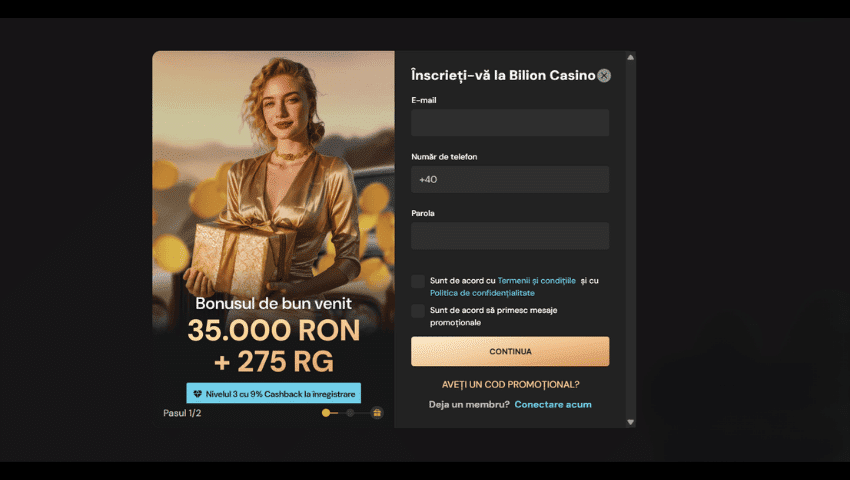Focus the E-mail input field

[x=510, y=123]
